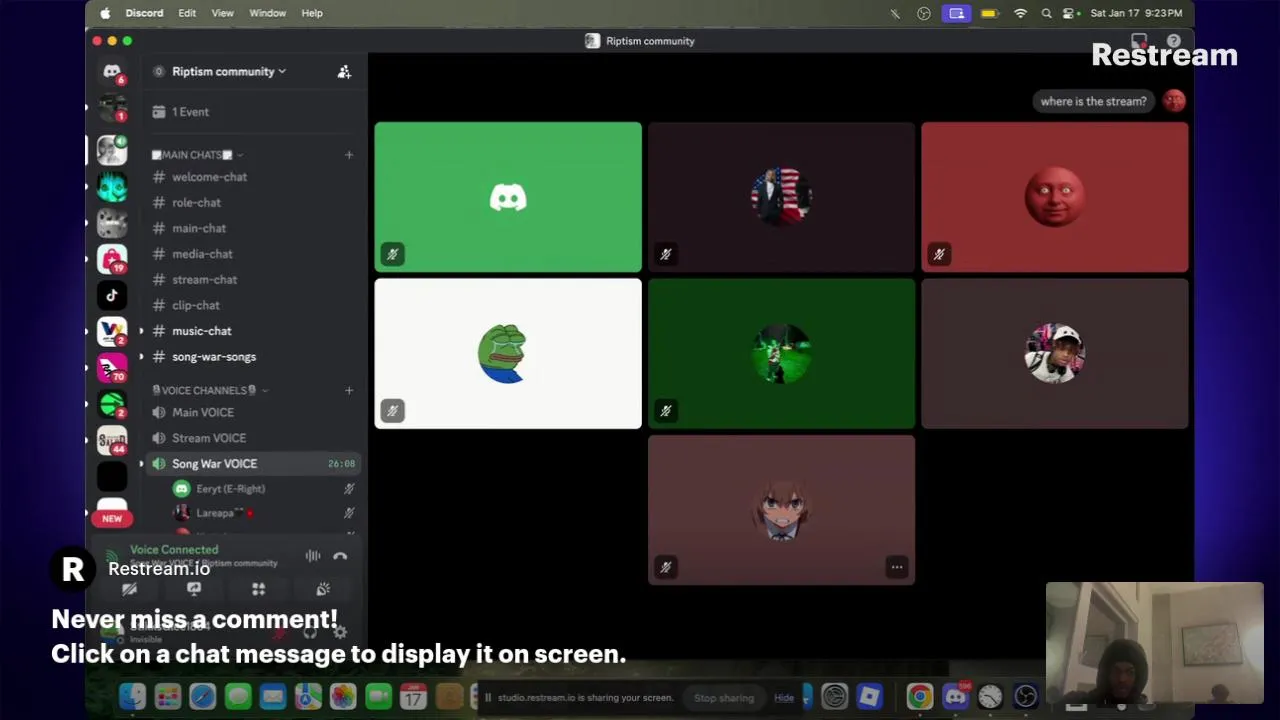The height and width of the screenshot is (720, 1280).
Task: Click the menu bar clock Sat Jan 17 9:23PM
Action: 1136,13
